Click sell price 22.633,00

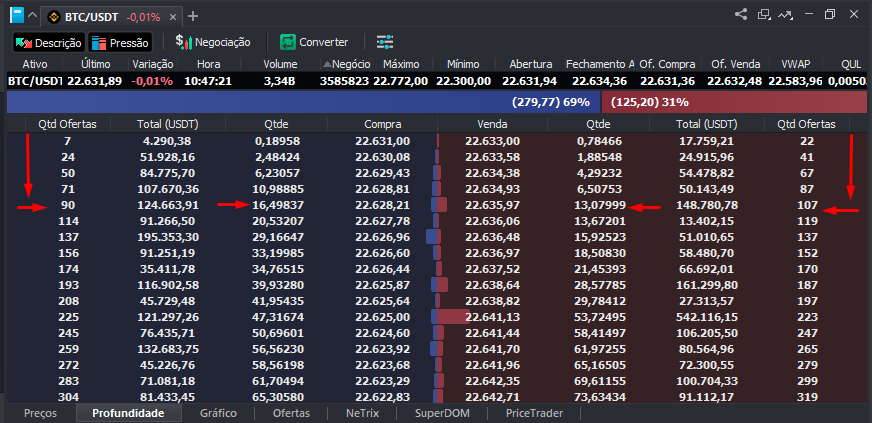(492, 141)
